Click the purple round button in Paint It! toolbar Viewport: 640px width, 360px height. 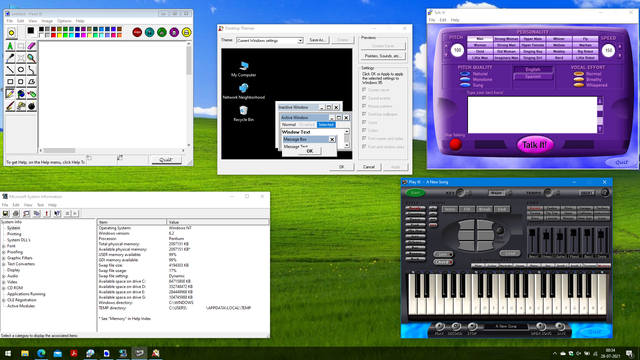coord(174,32)
